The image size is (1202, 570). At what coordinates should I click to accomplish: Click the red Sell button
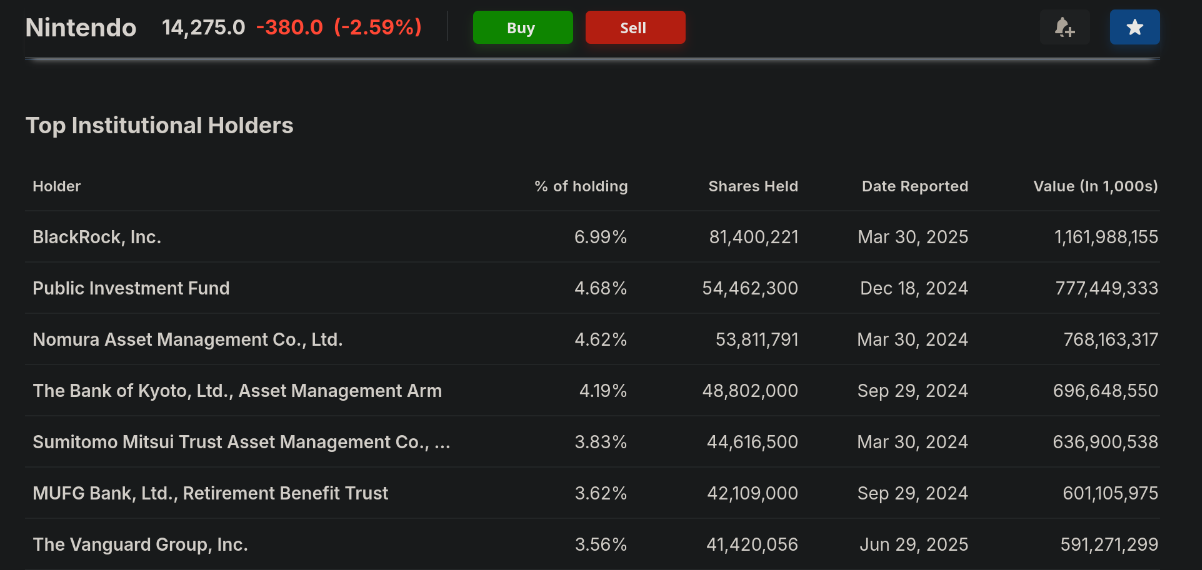click(636, 28)
